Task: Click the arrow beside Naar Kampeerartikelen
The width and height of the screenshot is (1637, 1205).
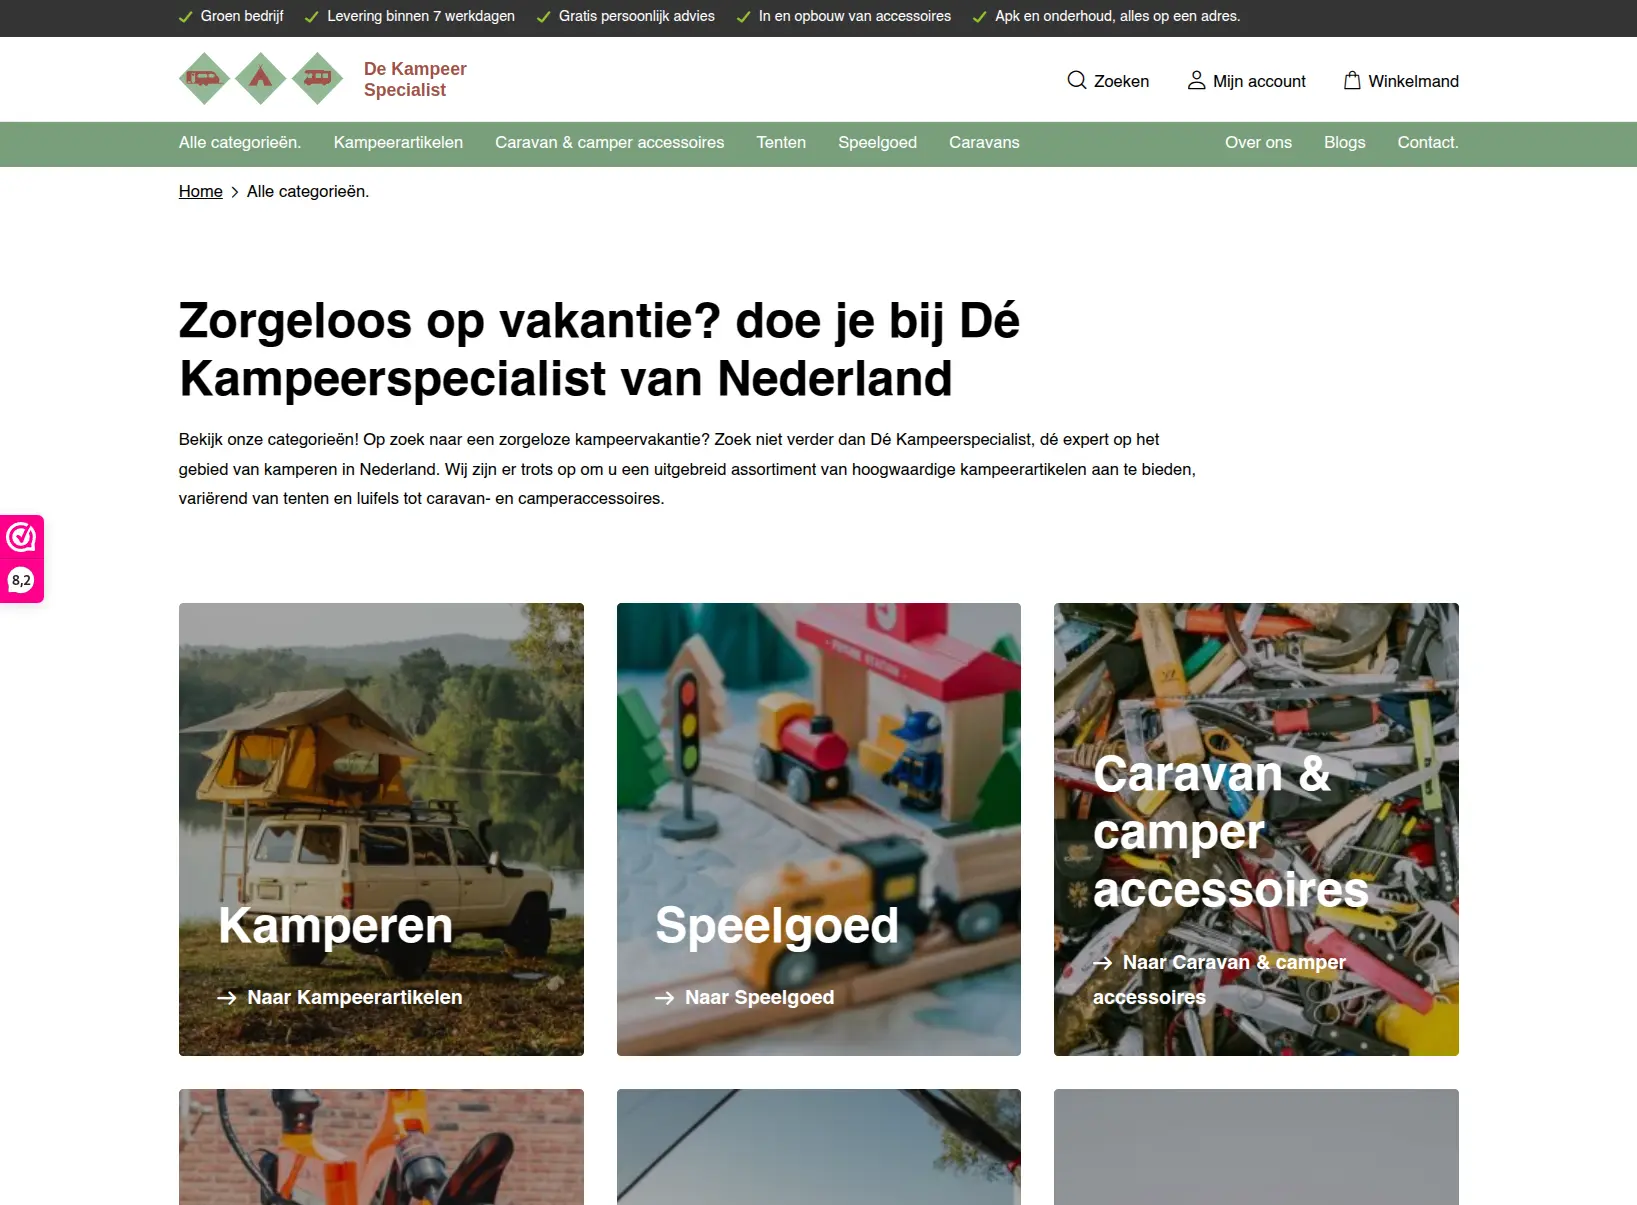Action: tap(227, 997)
